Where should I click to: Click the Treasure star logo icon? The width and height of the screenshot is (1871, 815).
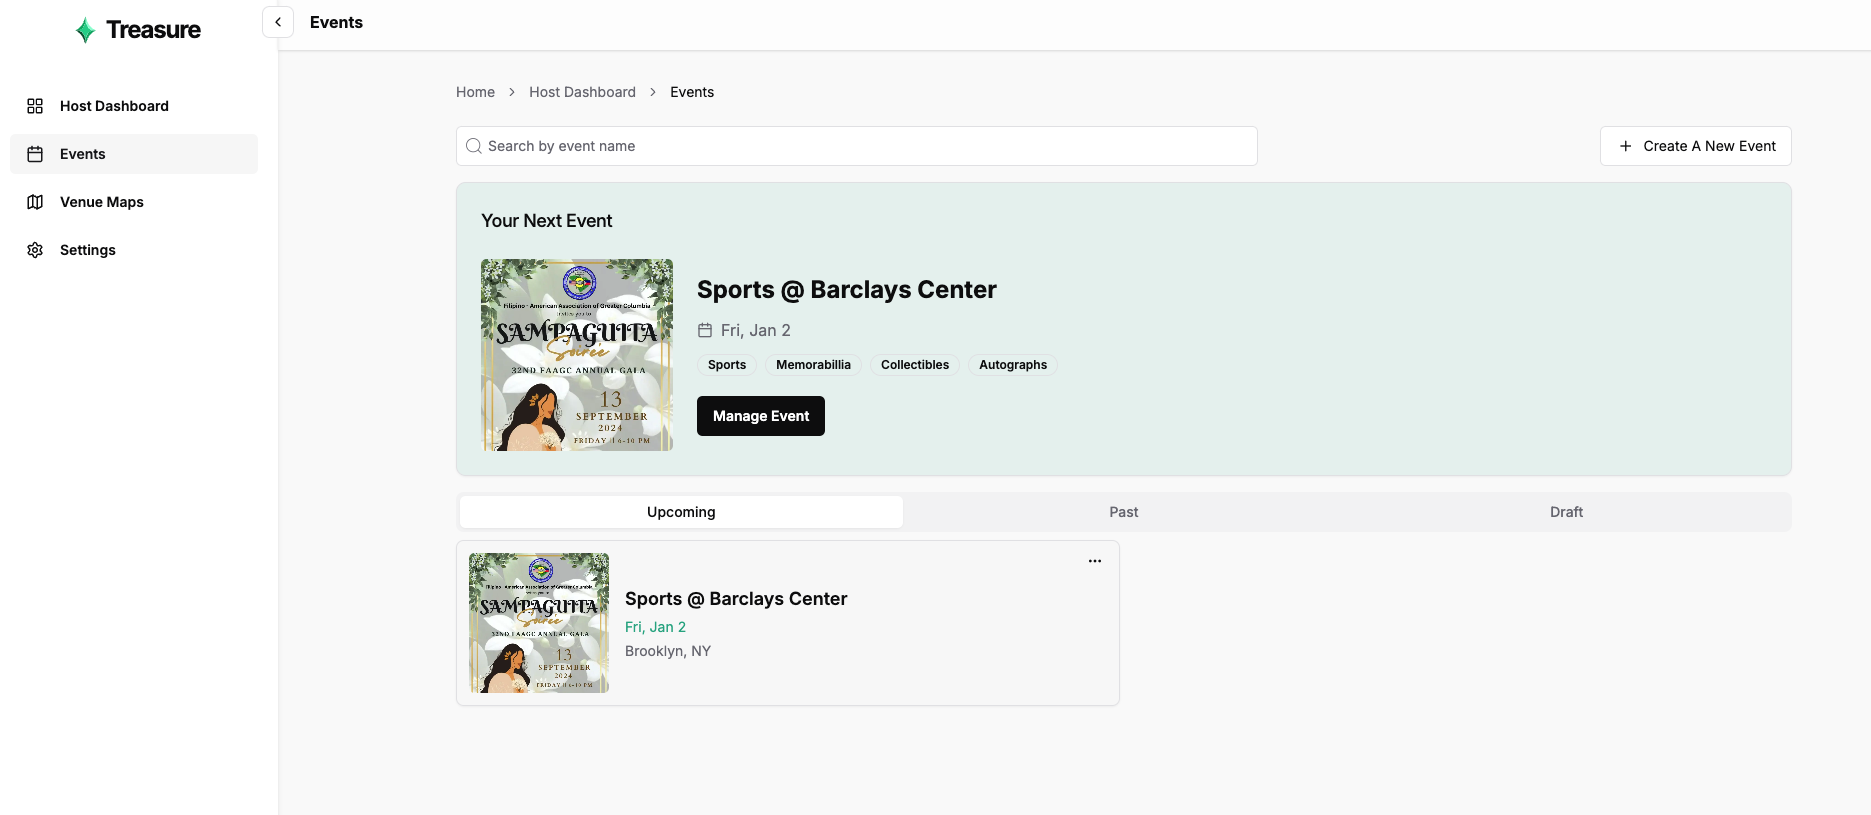click(86, 30)
